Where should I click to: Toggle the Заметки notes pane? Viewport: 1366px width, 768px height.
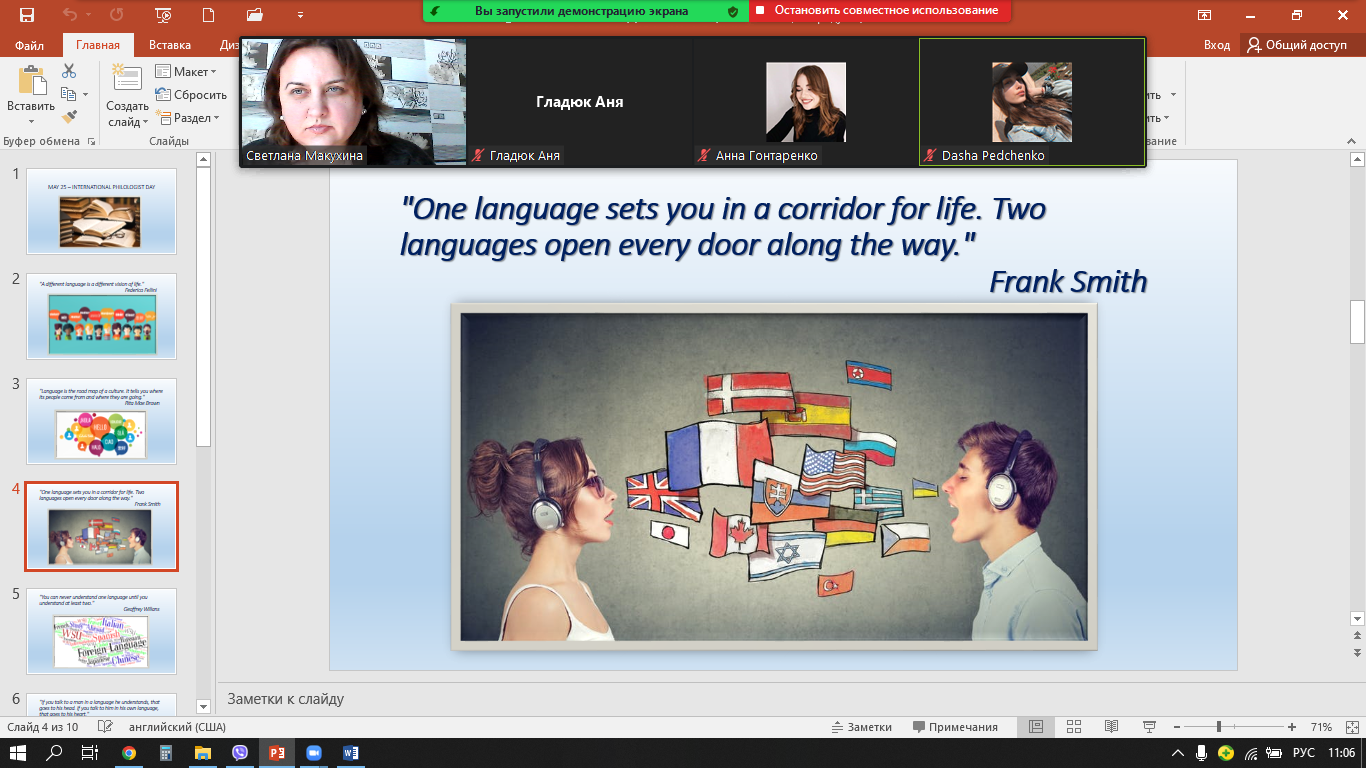click(x=864, y=727)
